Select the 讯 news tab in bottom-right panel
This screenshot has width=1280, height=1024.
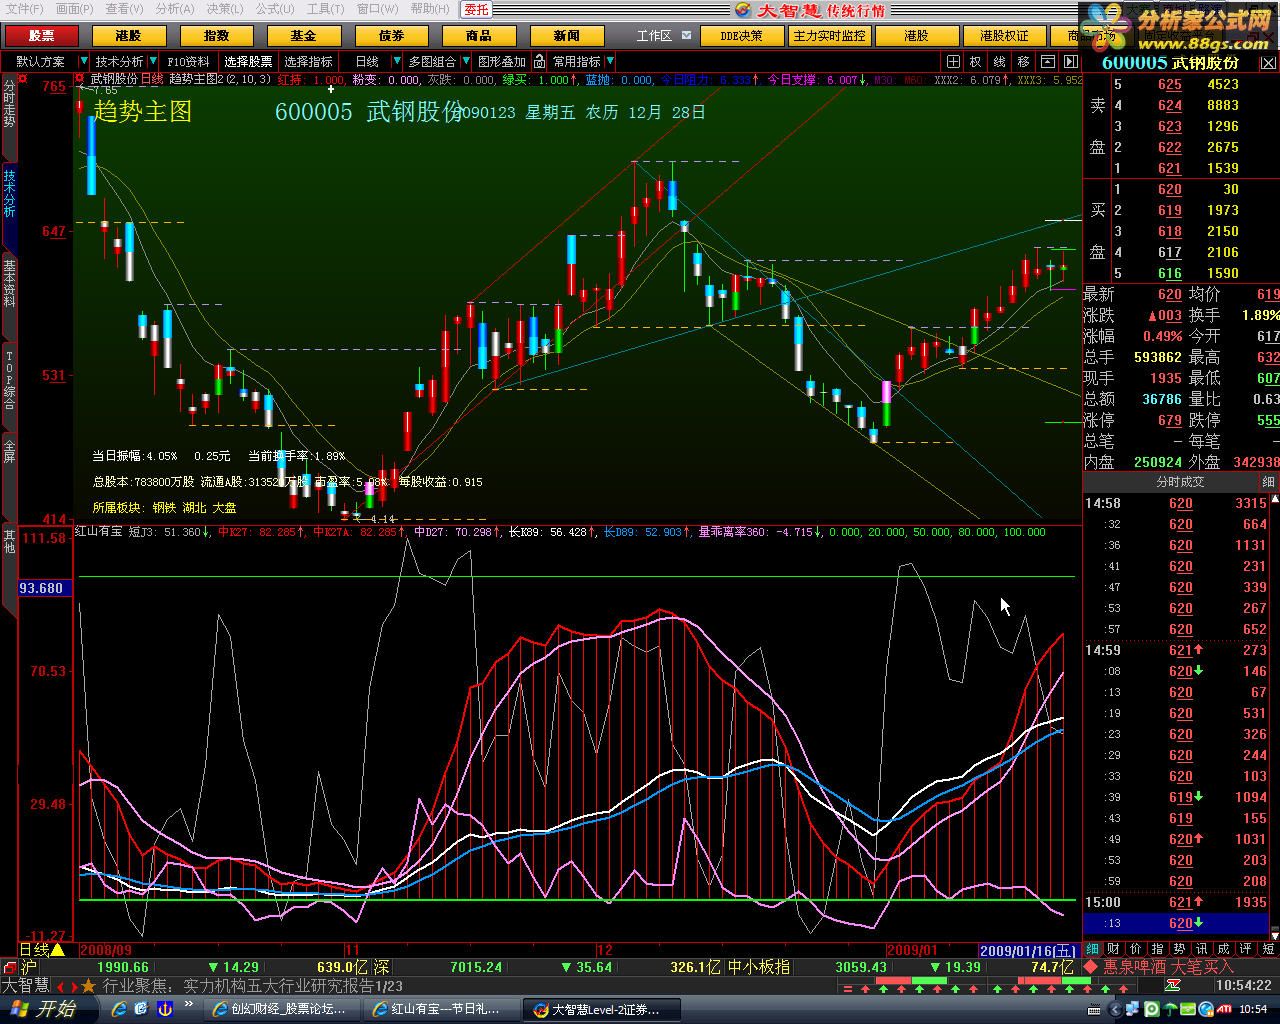[x=1201, y=949]
